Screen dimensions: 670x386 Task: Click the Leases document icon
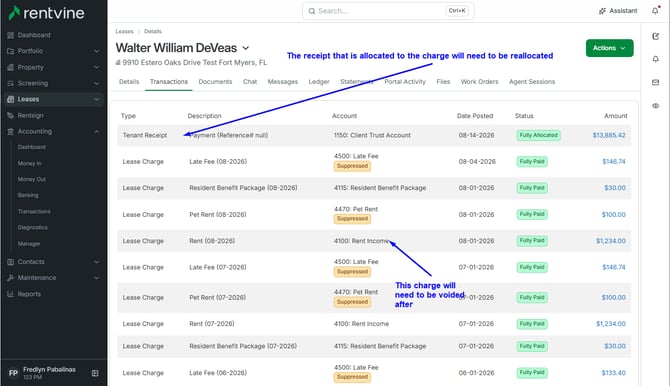coord(11,99)
